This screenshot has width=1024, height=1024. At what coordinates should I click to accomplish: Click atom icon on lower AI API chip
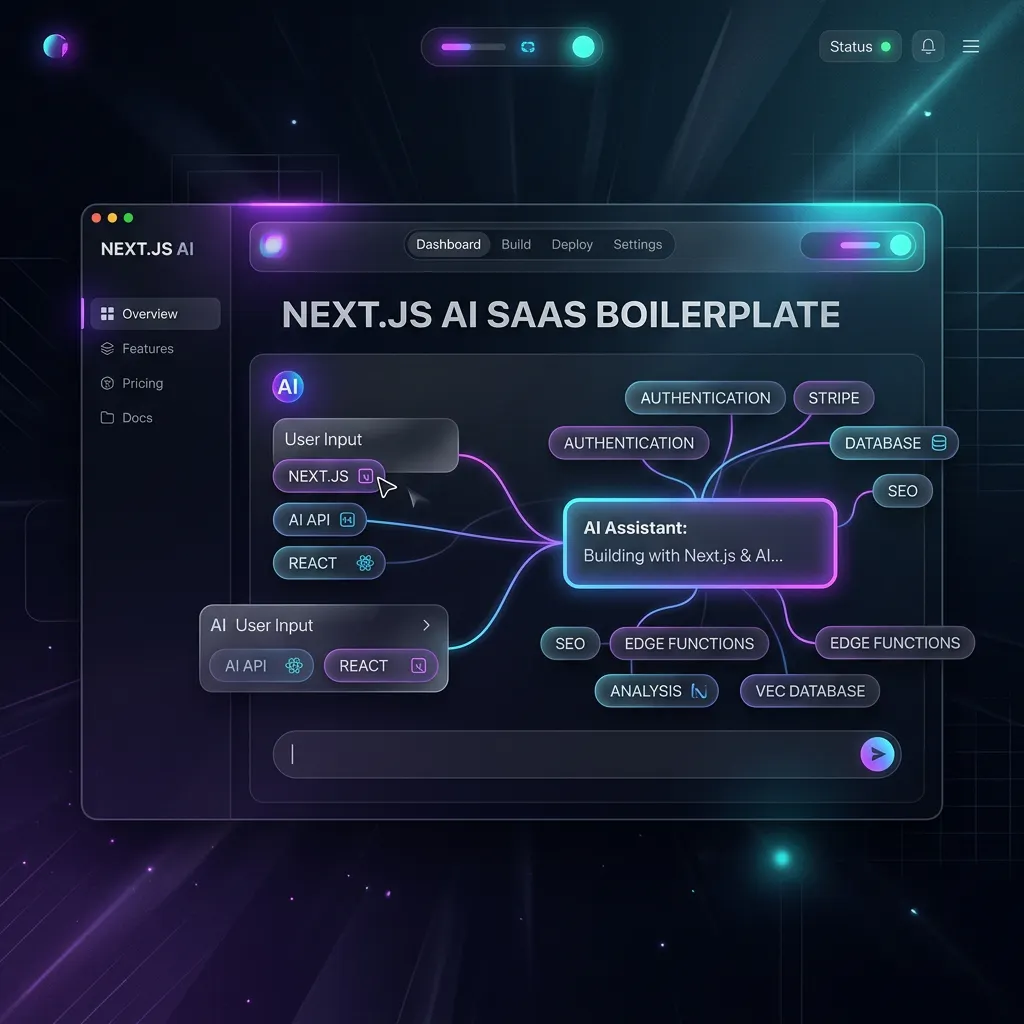(x=294, y=665)
